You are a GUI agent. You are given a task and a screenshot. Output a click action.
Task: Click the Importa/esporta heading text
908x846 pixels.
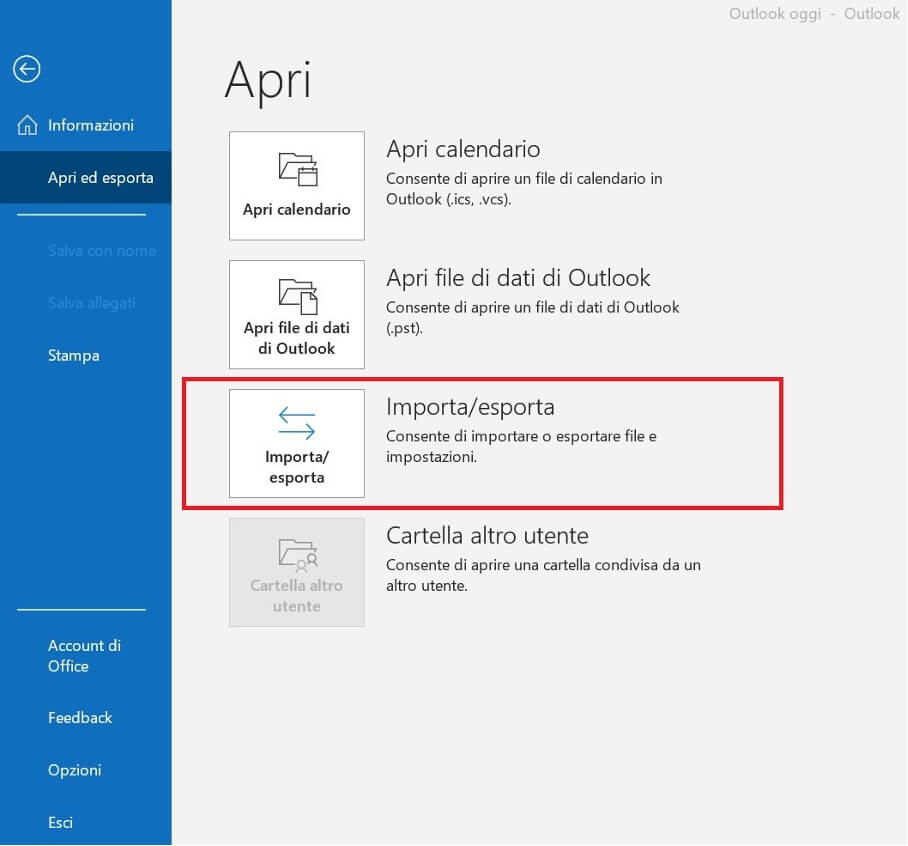[x=470, y=407]
